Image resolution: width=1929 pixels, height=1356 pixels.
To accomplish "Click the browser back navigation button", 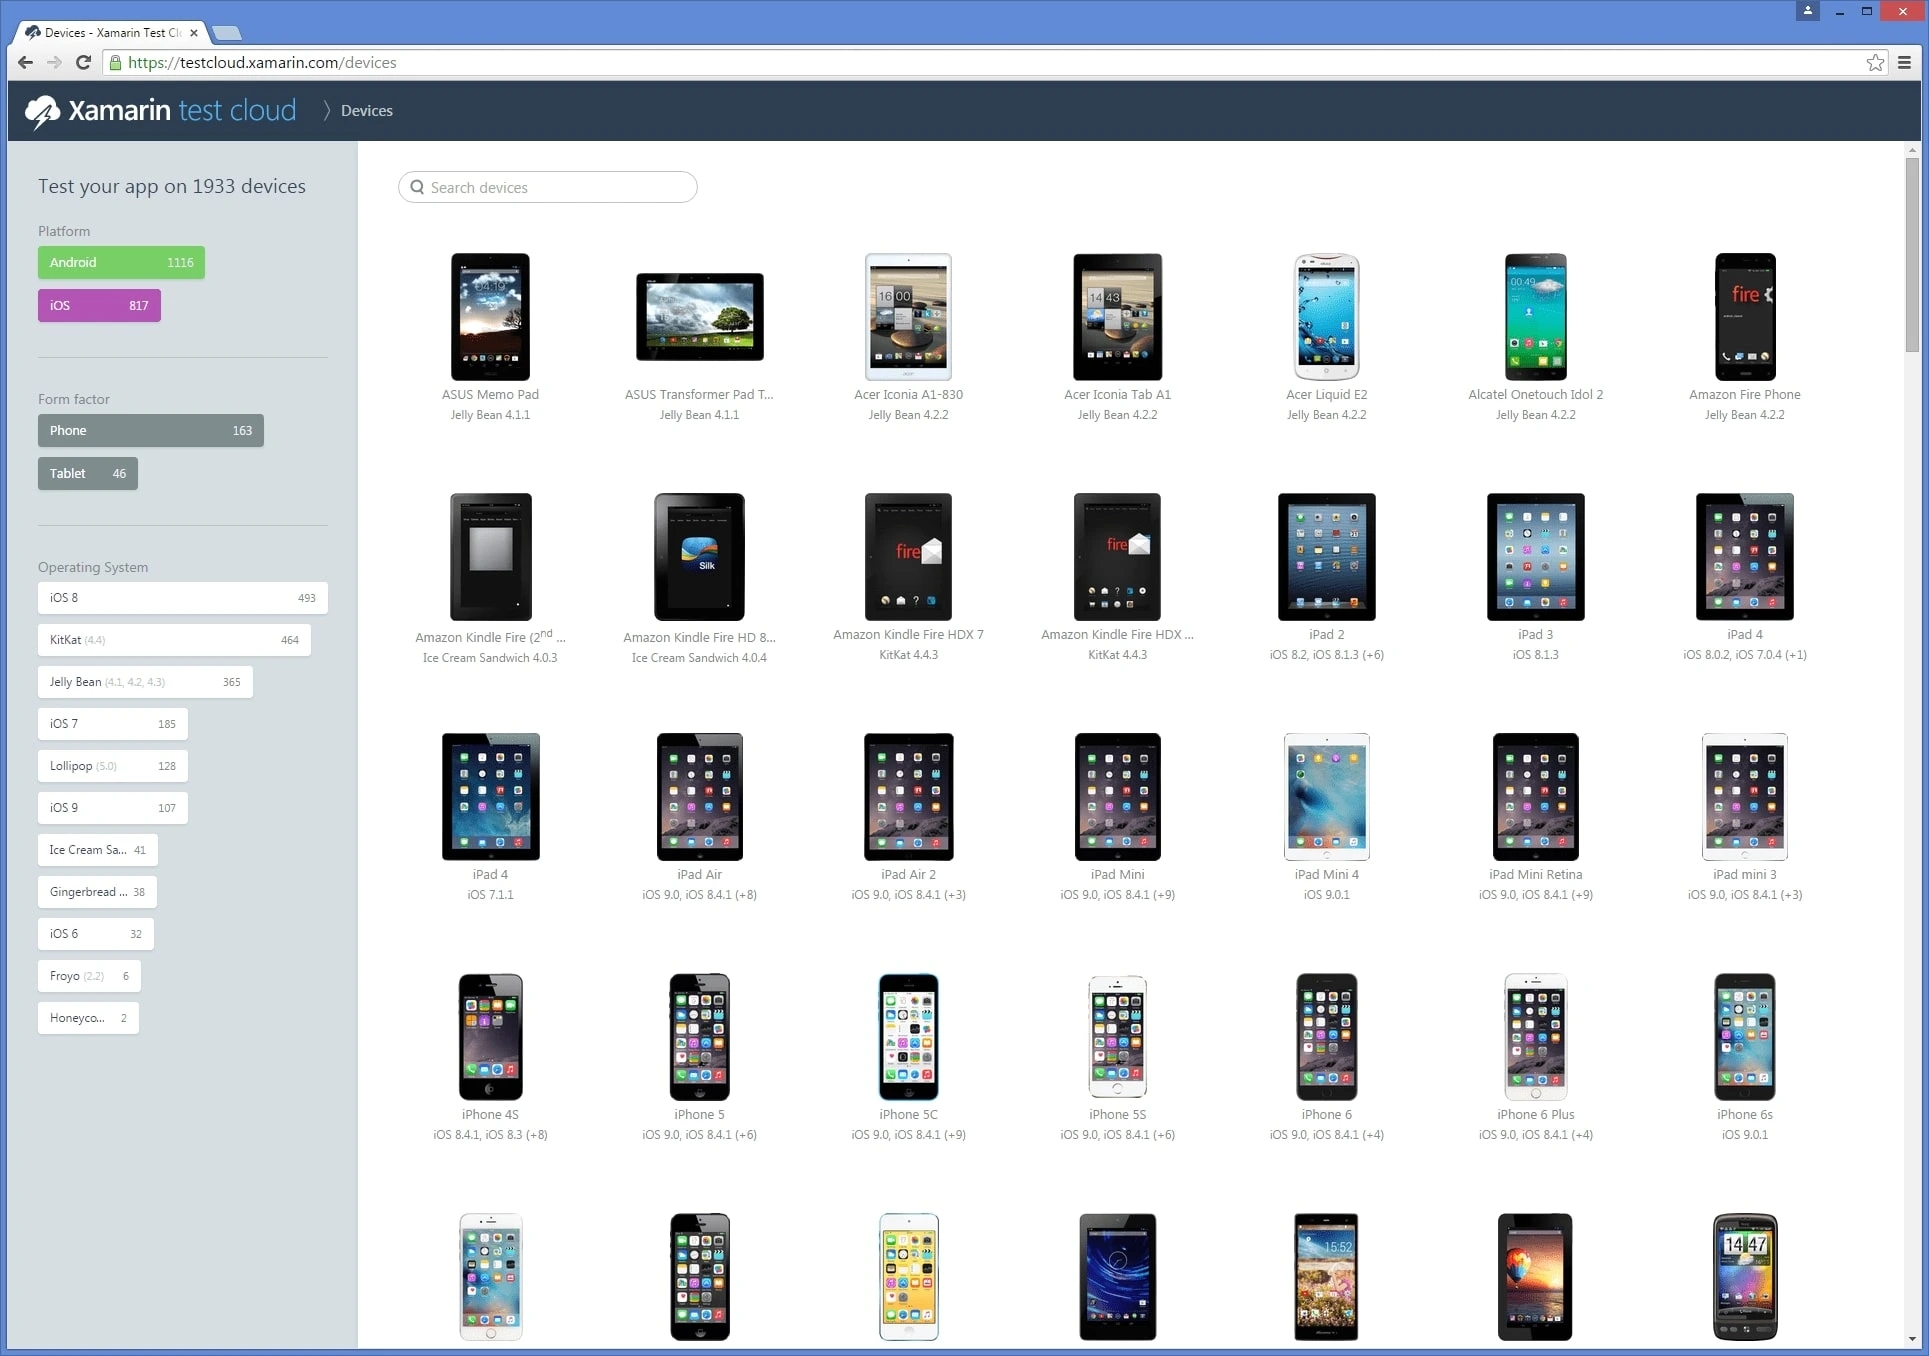I will click(28, 62).
